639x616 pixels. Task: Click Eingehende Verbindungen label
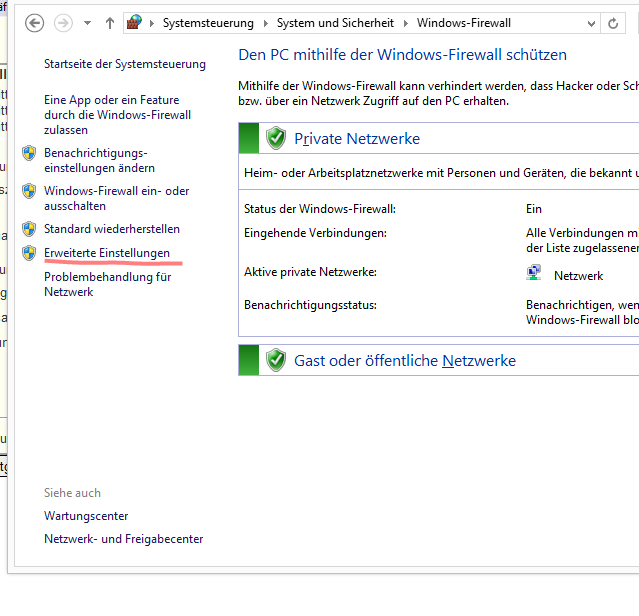(315, 233)
